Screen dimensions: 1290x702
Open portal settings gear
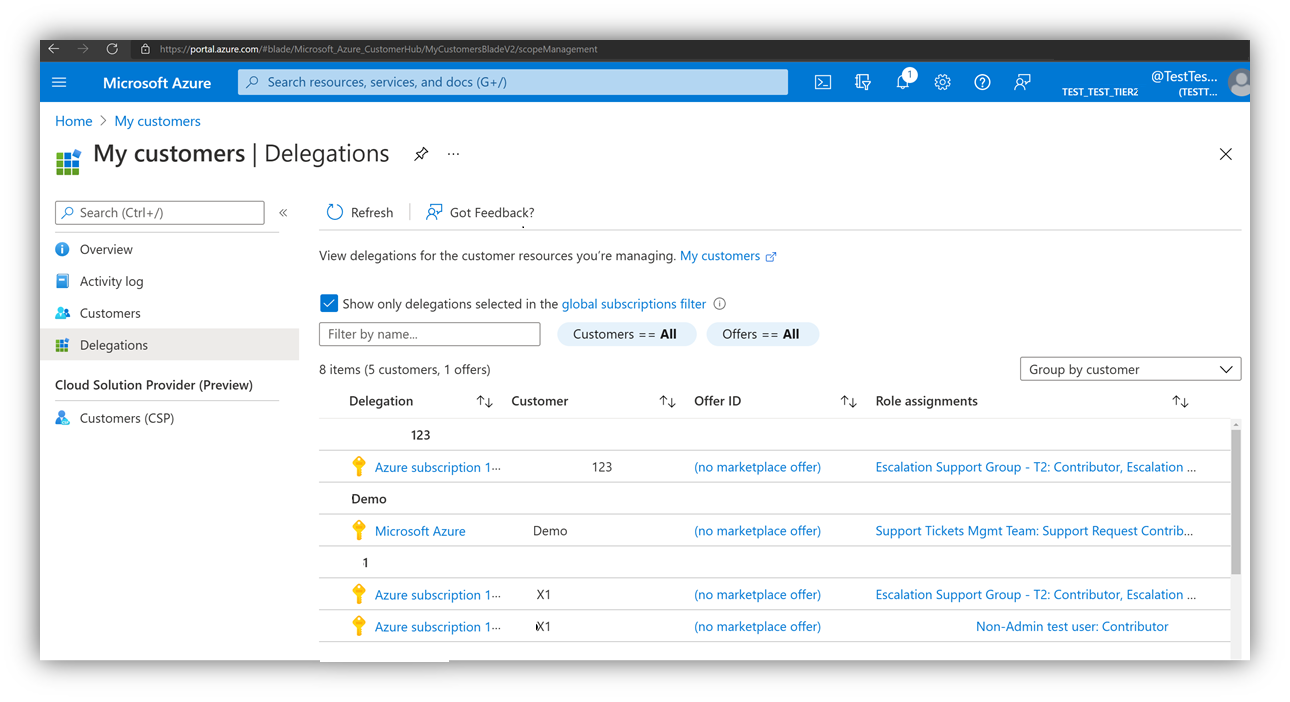tap(942, 83)
